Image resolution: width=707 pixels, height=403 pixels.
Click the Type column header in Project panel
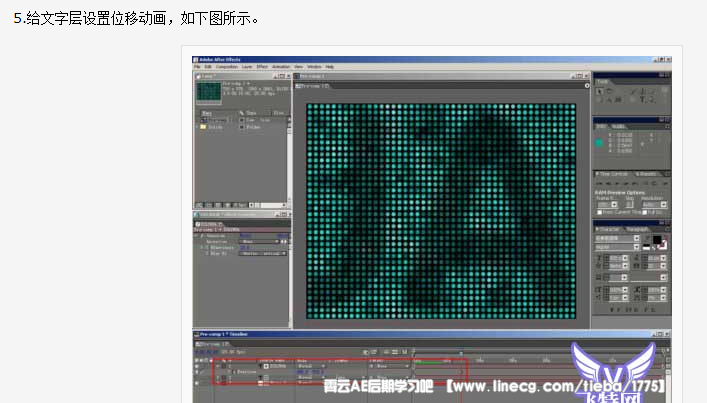251,113
